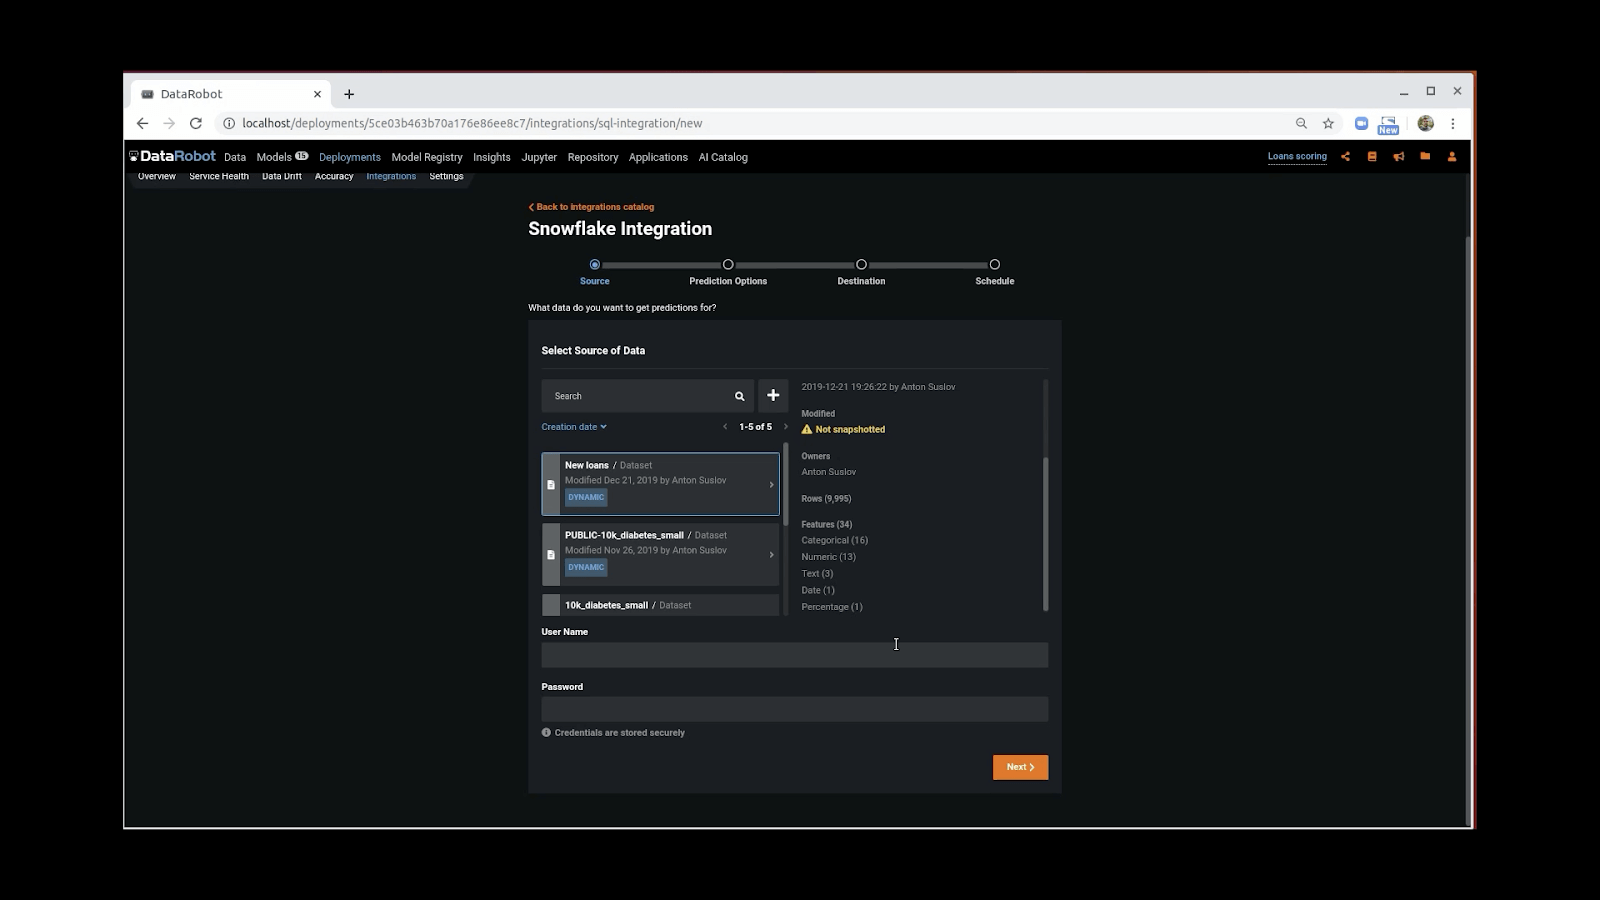Select the Destination step circle
Viewport: 1600px width, 900px height.
(861, 265)
